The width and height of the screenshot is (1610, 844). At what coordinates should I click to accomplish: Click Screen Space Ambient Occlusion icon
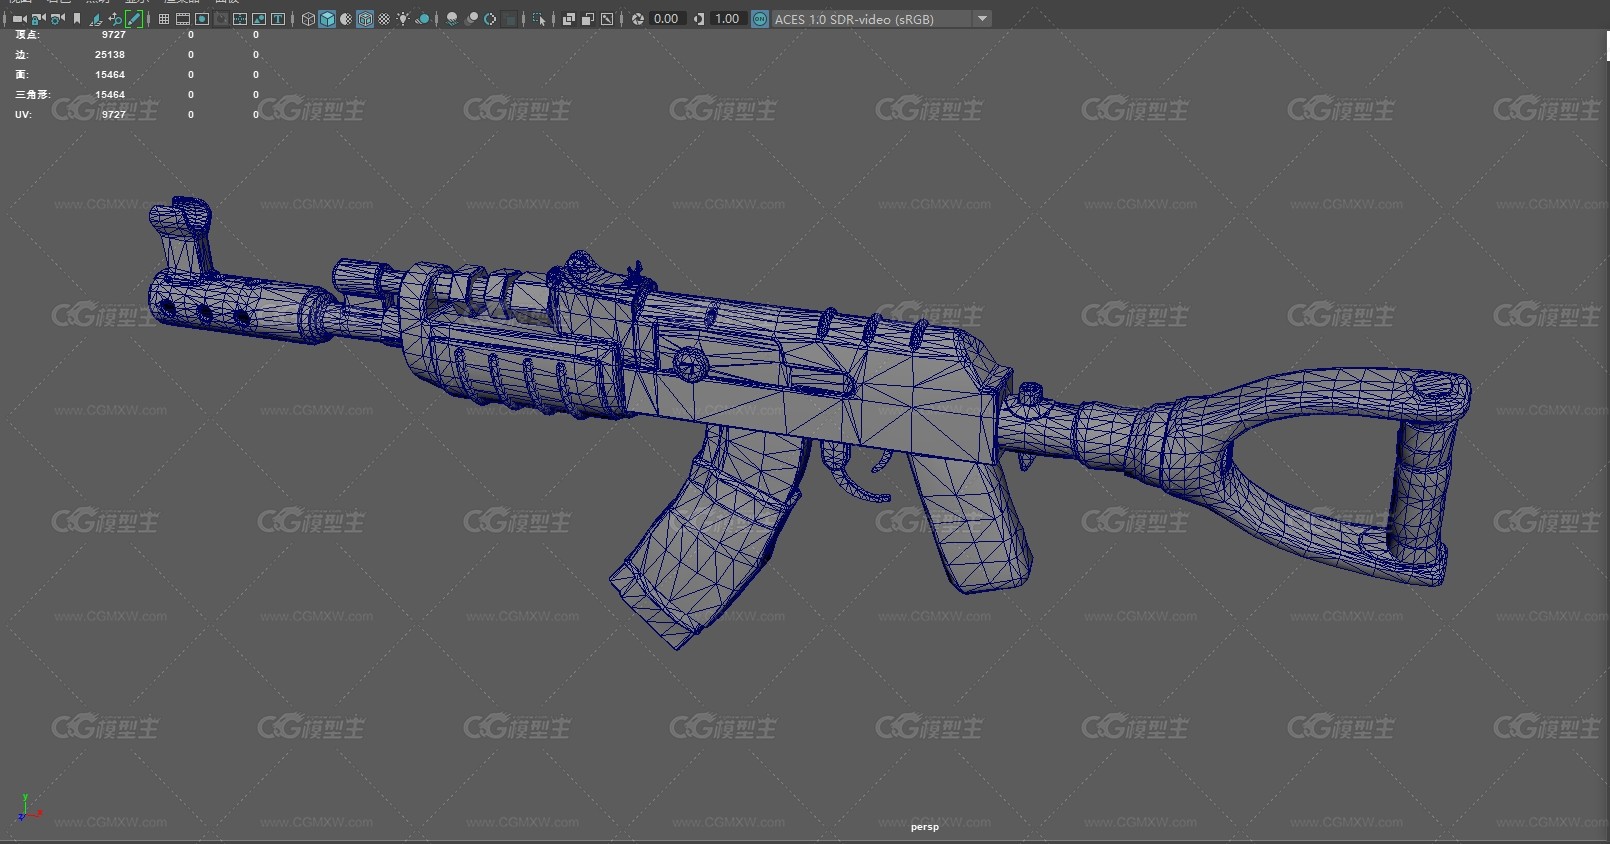(452, 19)
